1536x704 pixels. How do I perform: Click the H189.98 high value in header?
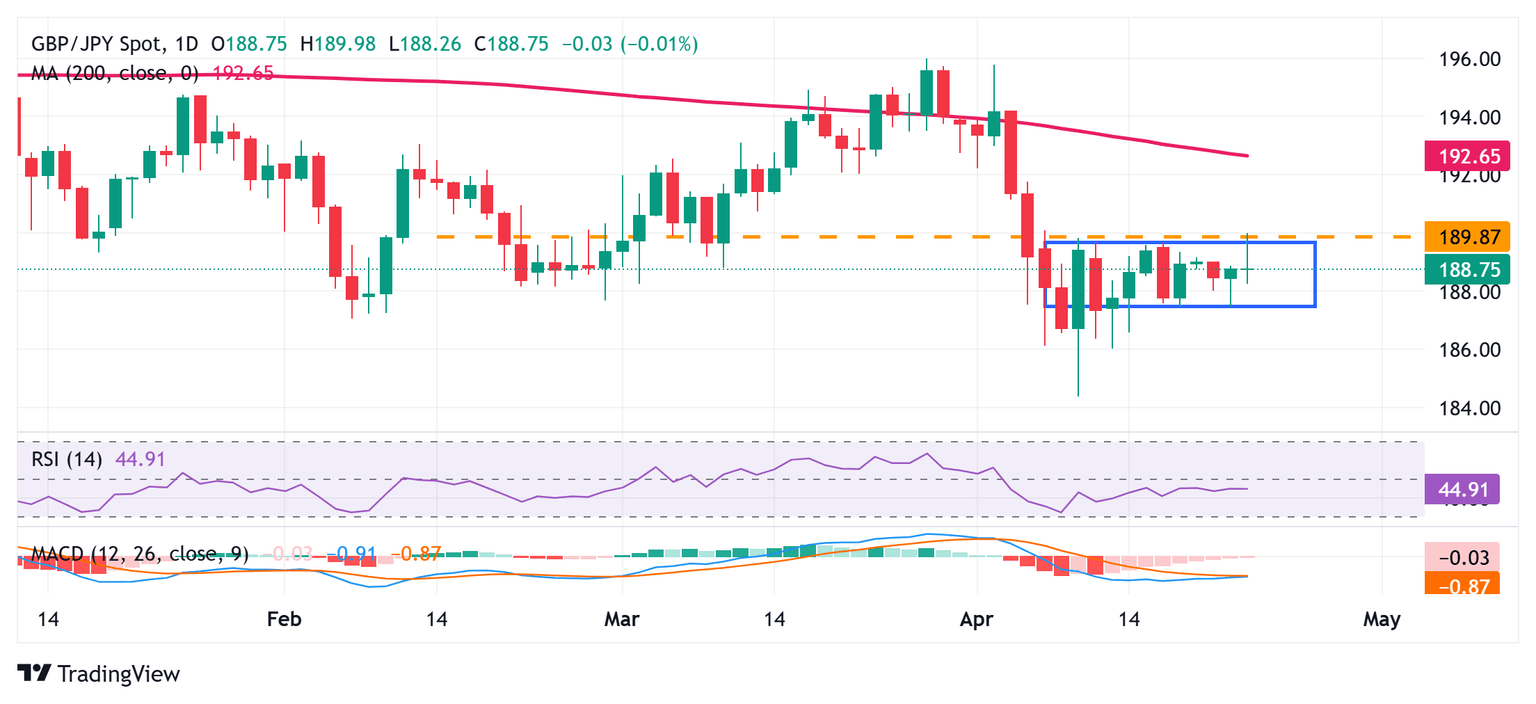(x=341, y=44)
